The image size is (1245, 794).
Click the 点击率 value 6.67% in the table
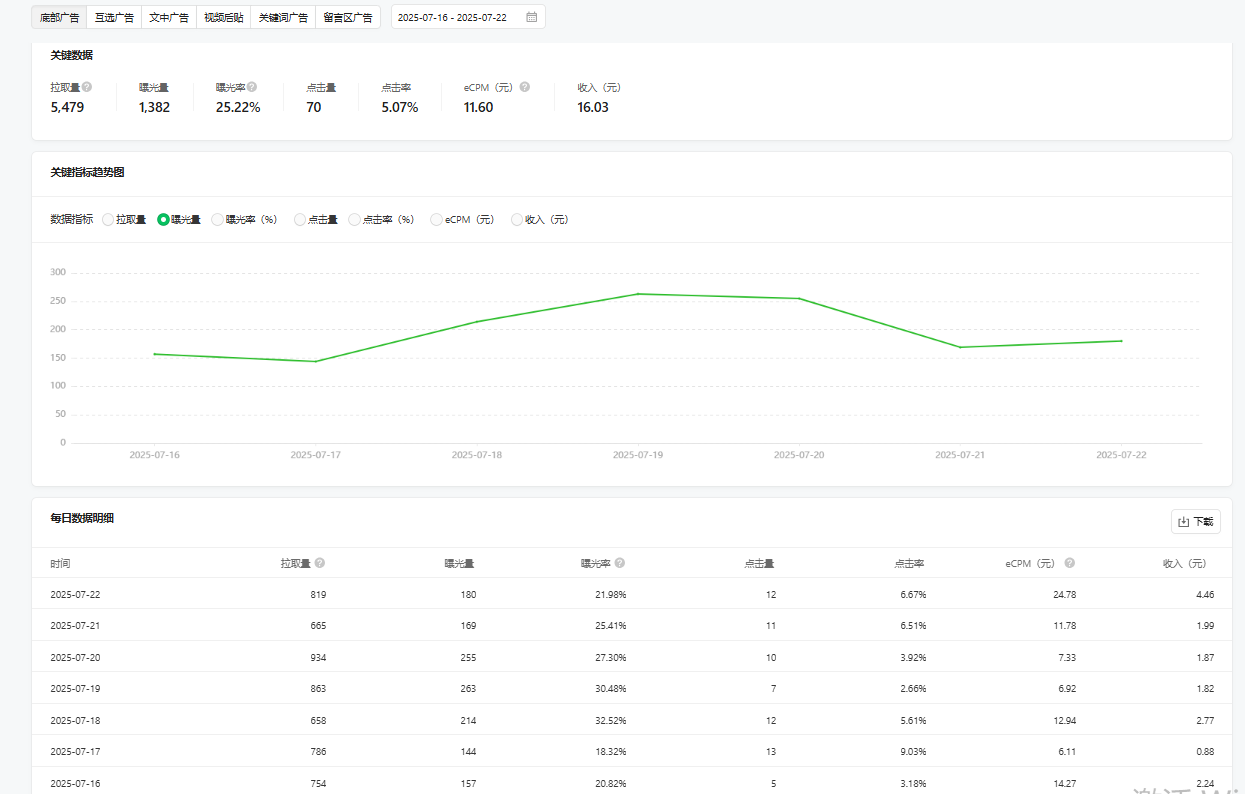point(914,595)
